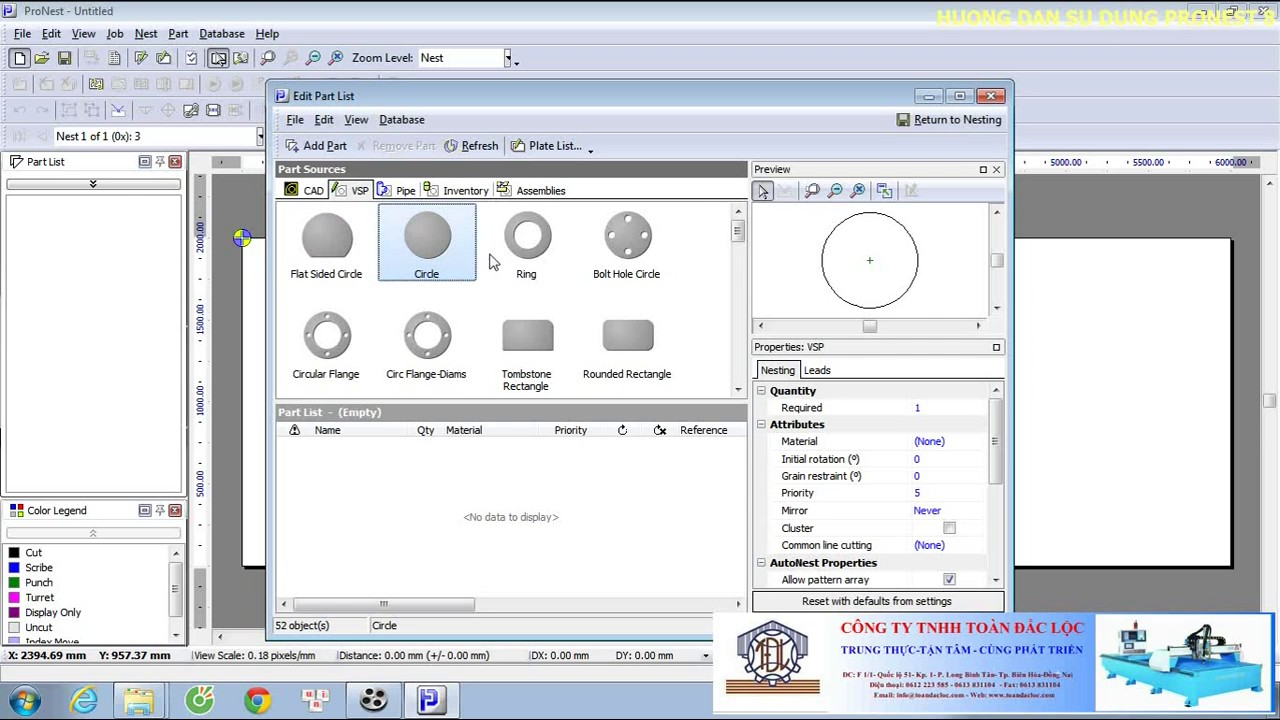Screen dimensions: 1280x720
Task: Click the Open folder icon in main toolbar
Action: pos(42,58)
